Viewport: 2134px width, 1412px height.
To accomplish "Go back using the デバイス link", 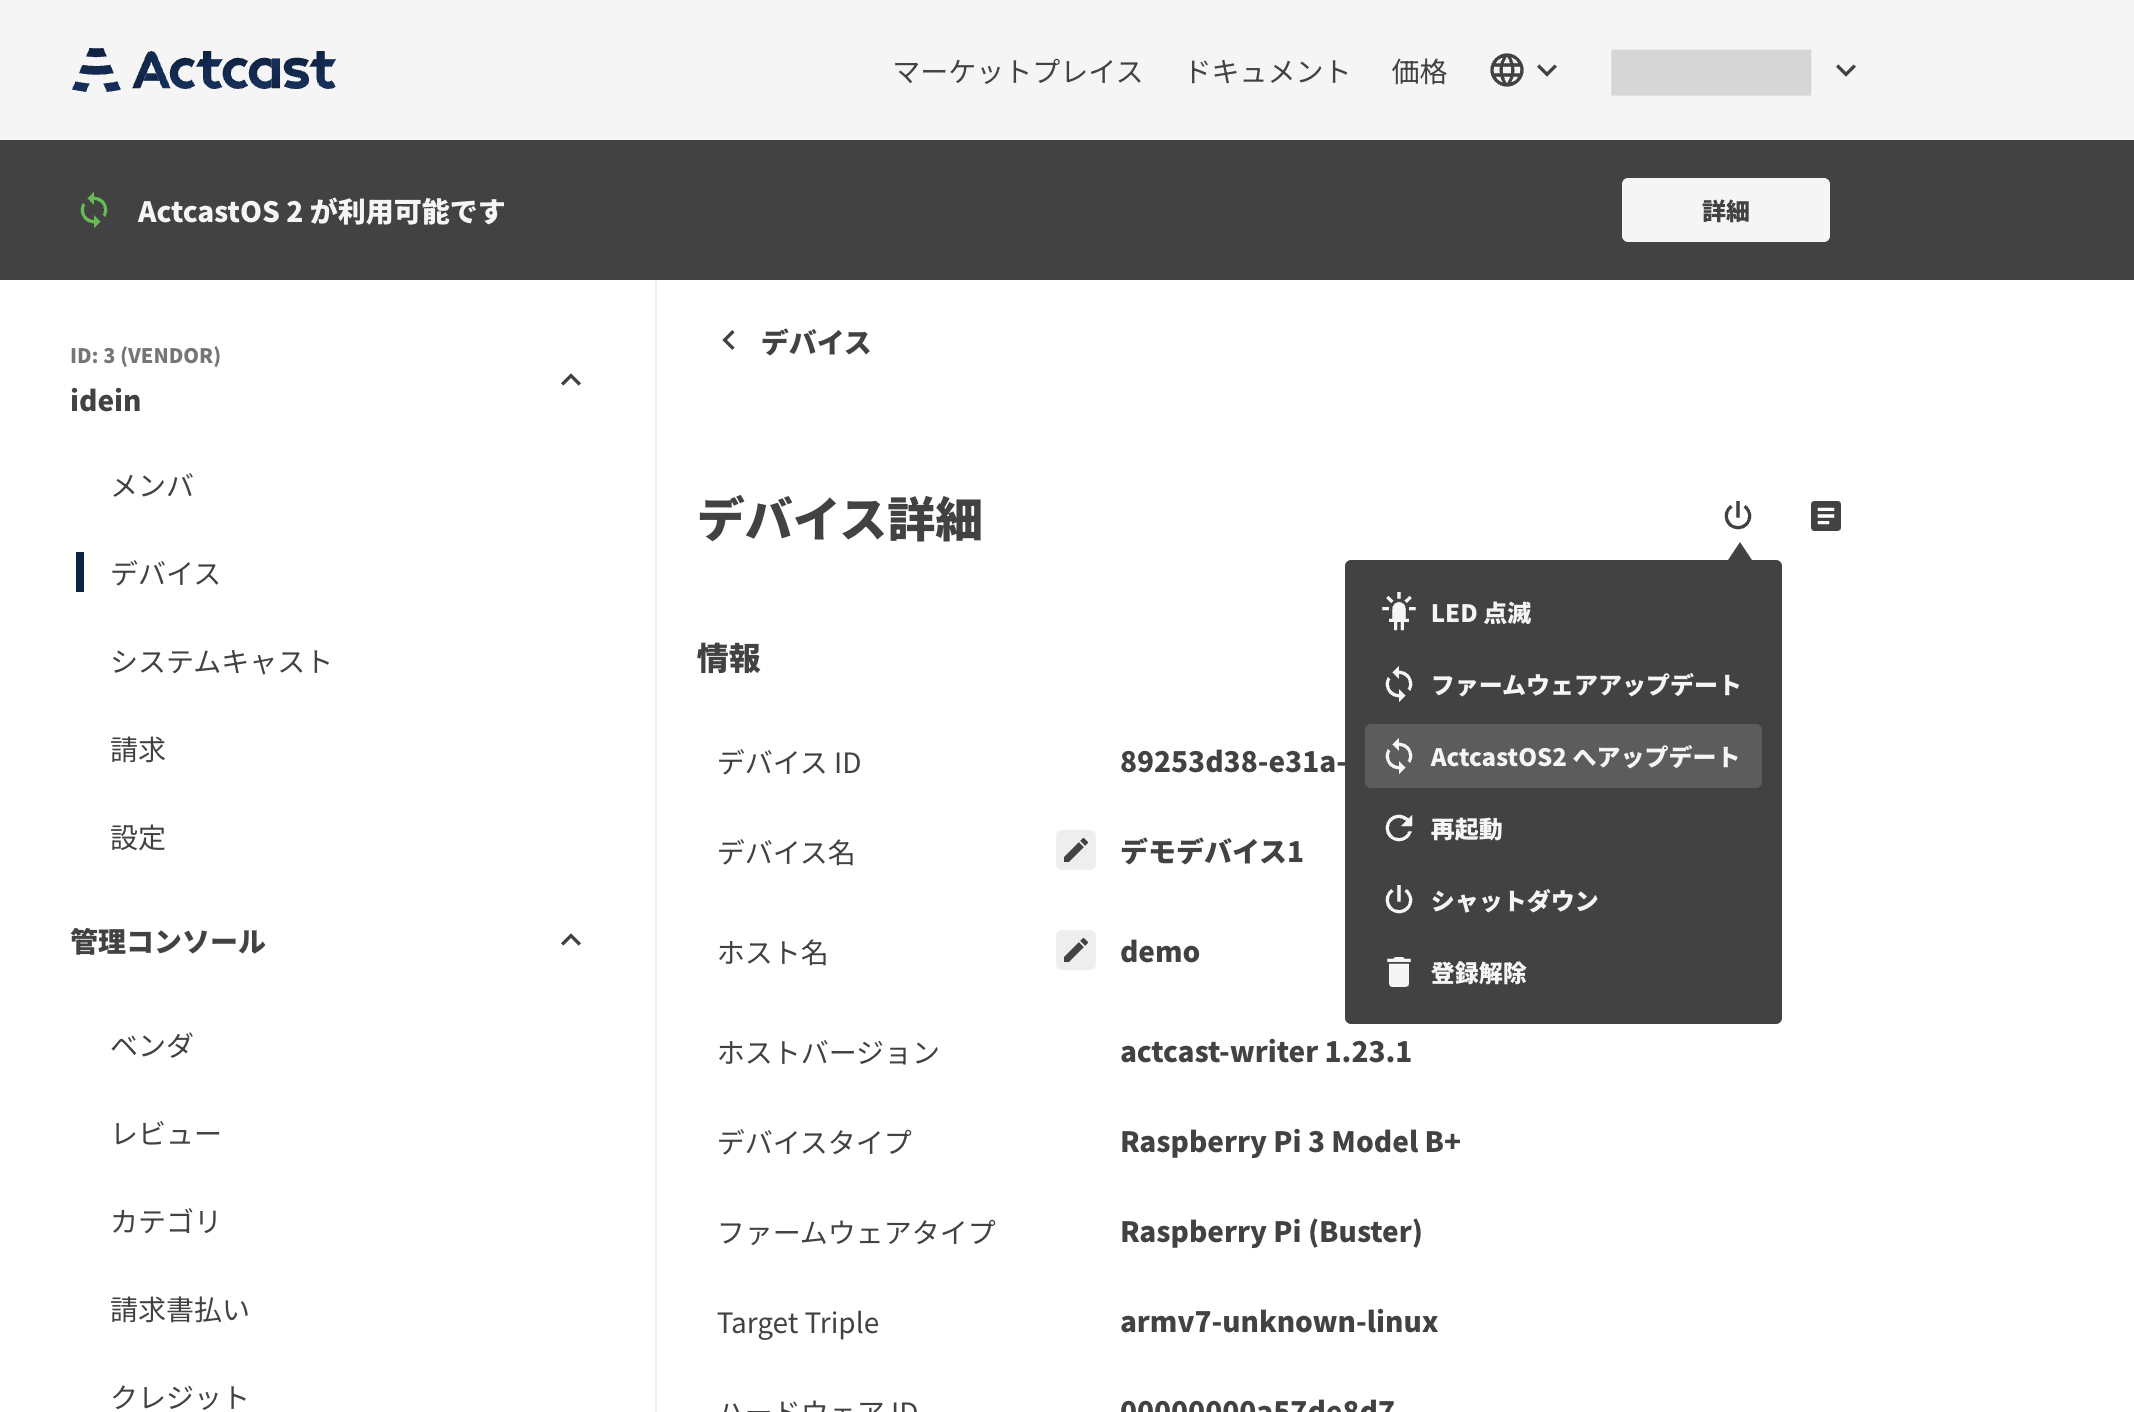I will click(814, 342).
